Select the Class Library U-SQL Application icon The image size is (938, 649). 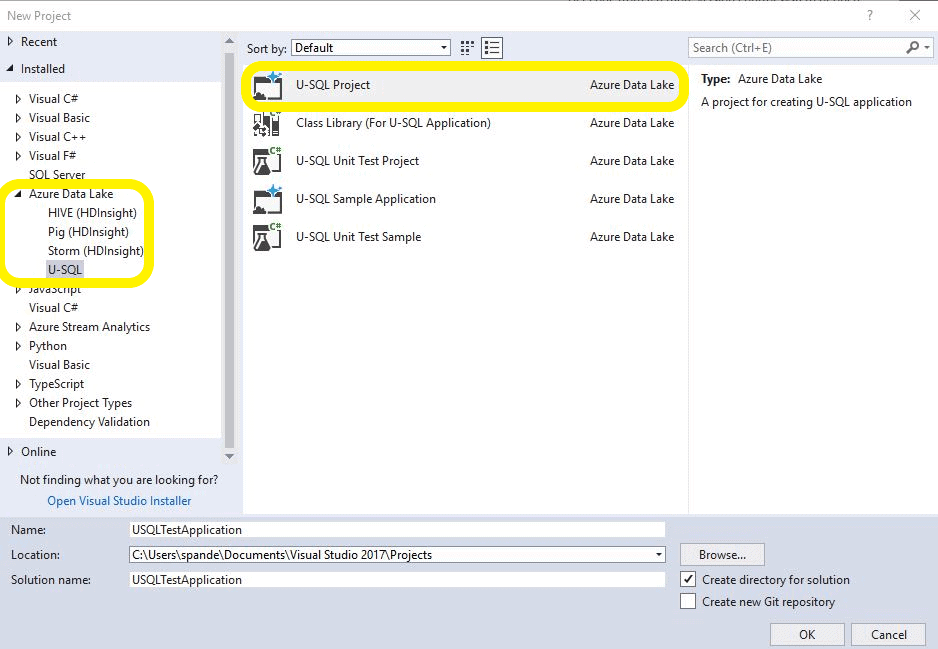(x=267, y=123)
